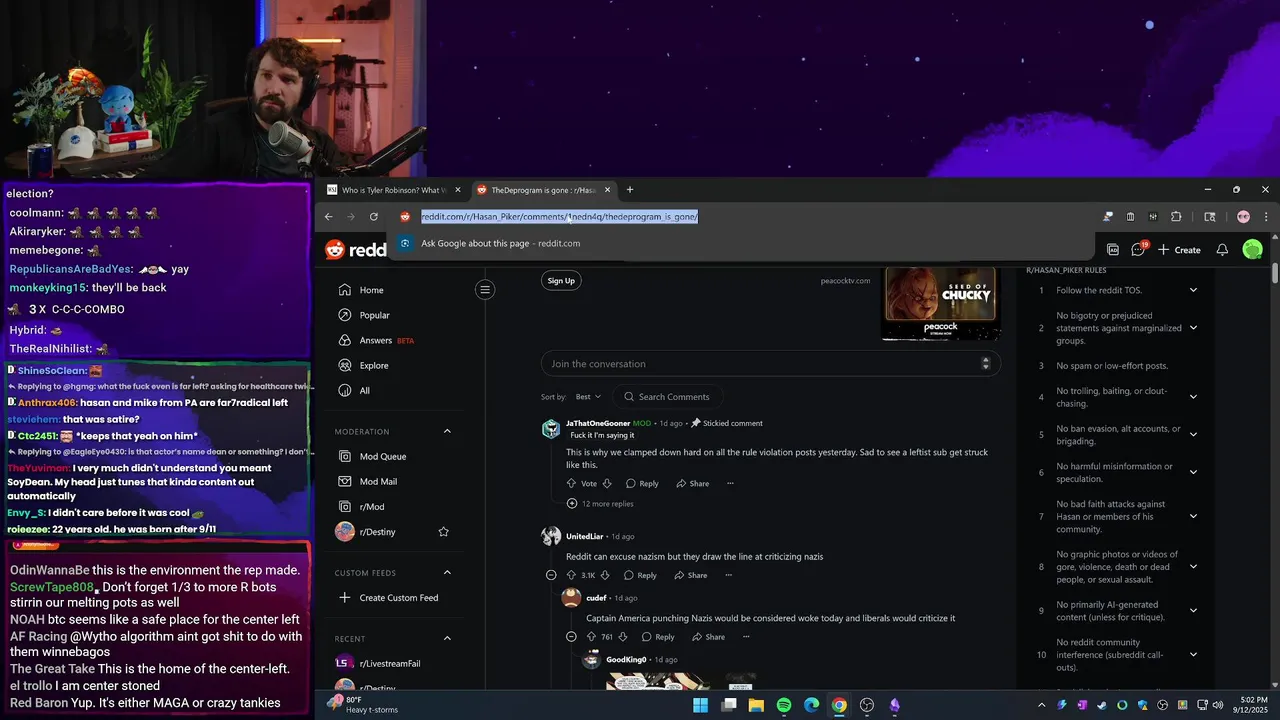The height and width of the screenshot is (720, 1280).
Task: Open File Explorer from the taskbar
Action: coord(757,705)
